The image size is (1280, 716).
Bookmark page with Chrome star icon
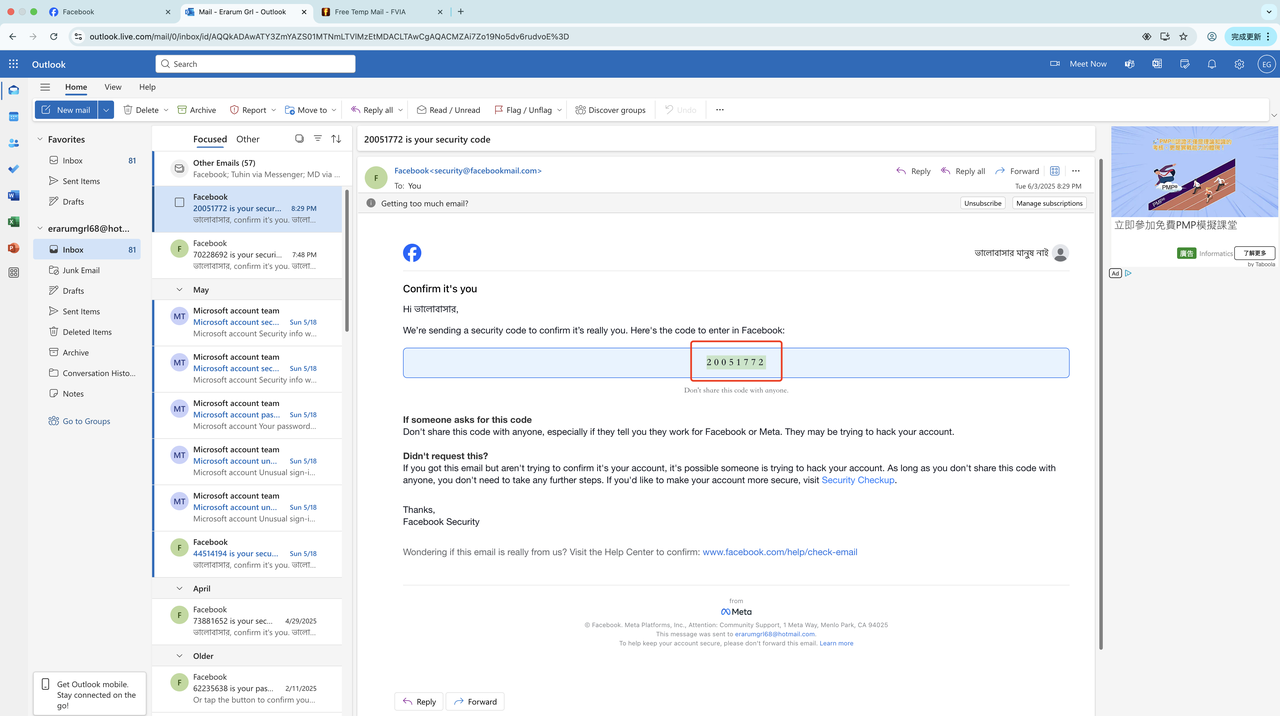tap(1184, 36)
